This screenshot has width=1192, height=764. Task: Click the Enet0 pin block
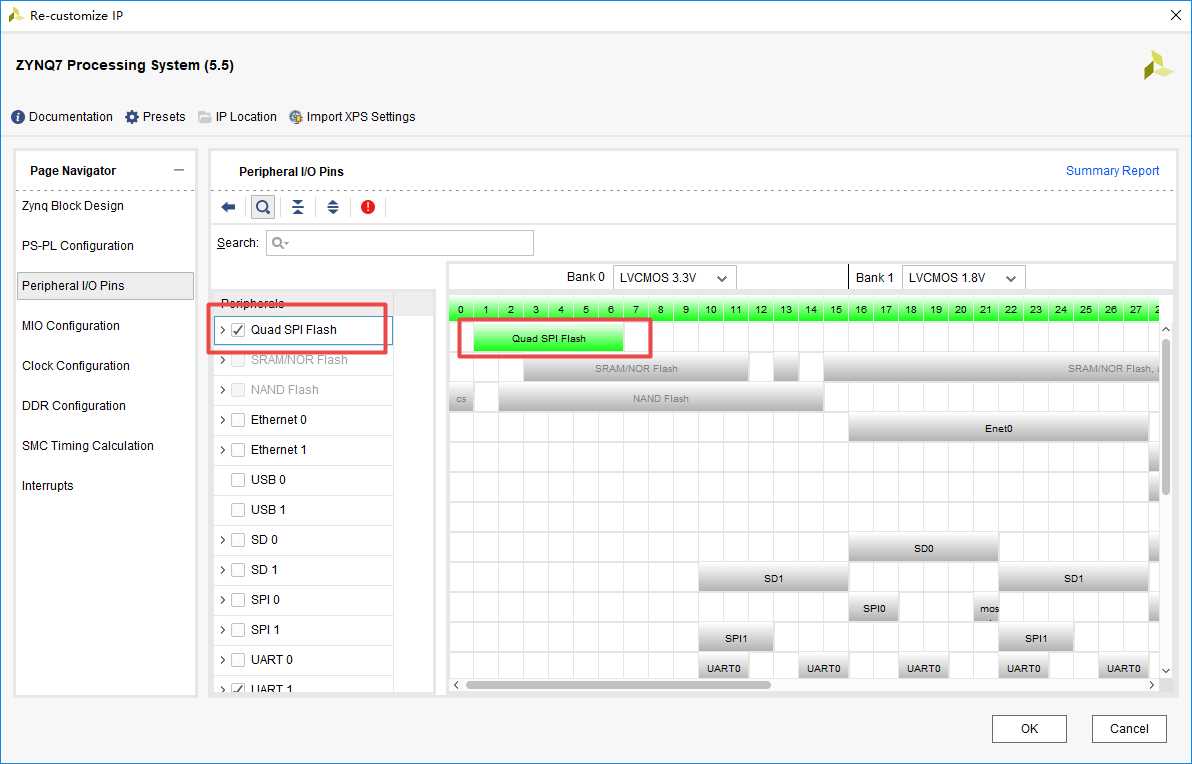tap(998, 429)
